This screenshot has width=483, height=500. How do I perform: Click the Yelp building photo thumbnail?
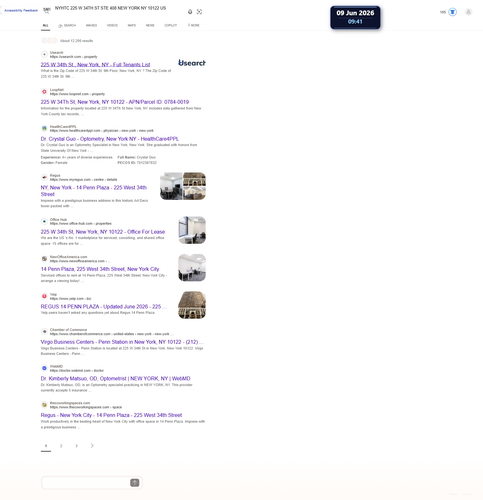(192, 305)
